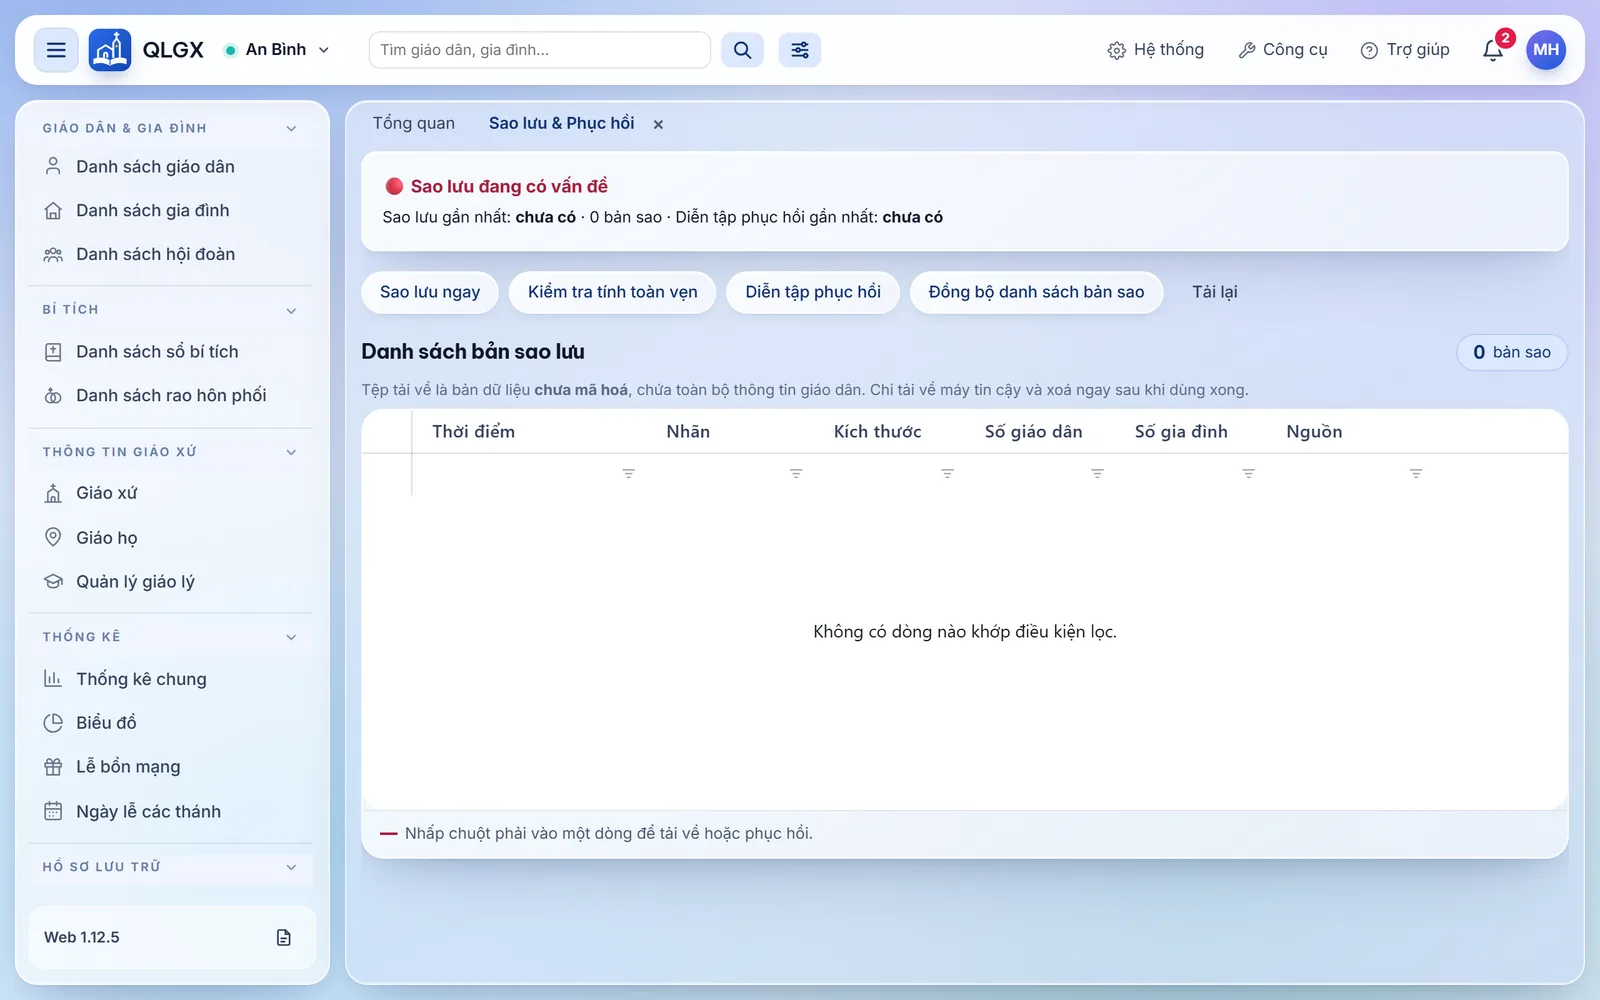This screenshot has width=1600, height=1000.
Task: Focus the Tìm giáo dân search field
Action: (540, 50)
